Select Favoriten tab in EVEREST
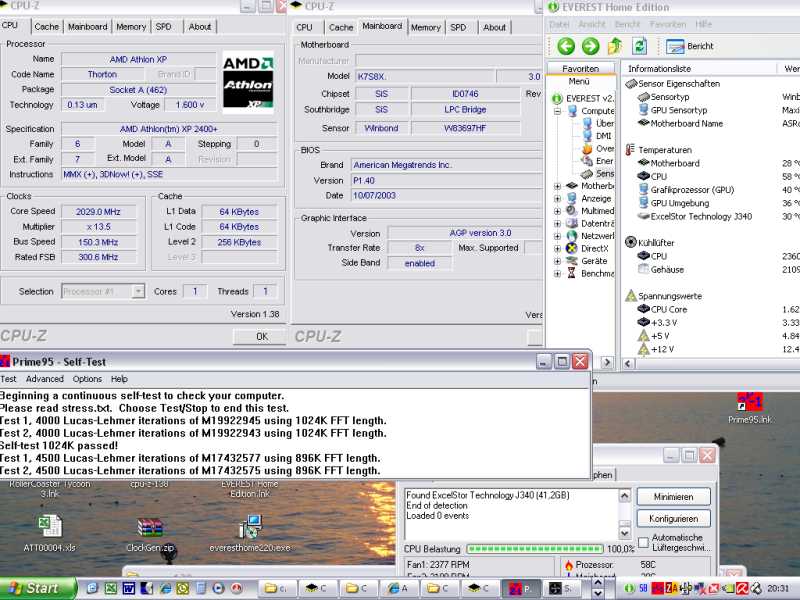 580,69
